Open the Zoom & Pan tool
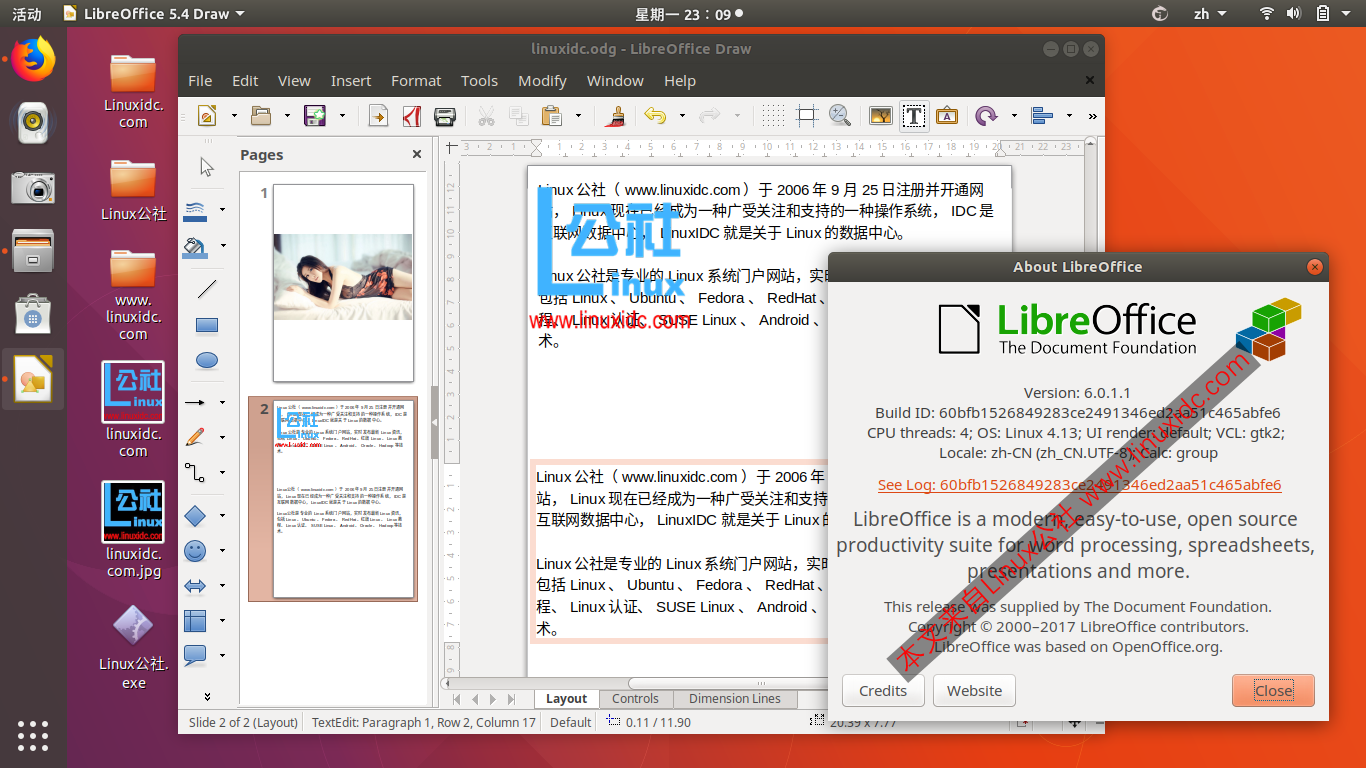The width and height of the screenshot is (1366, 768). tap(840, 116)
